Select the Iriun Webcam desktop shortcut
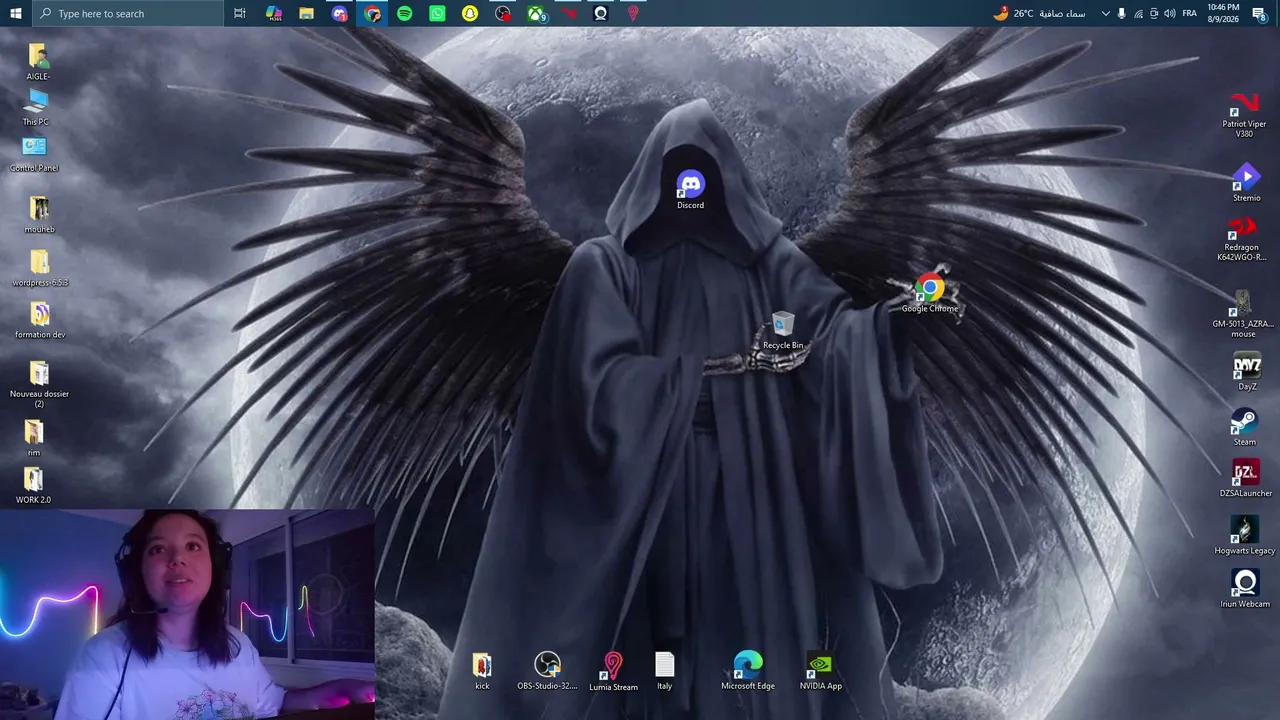Viewport: 1280px width, 720px height. [x=1245, y=588]
